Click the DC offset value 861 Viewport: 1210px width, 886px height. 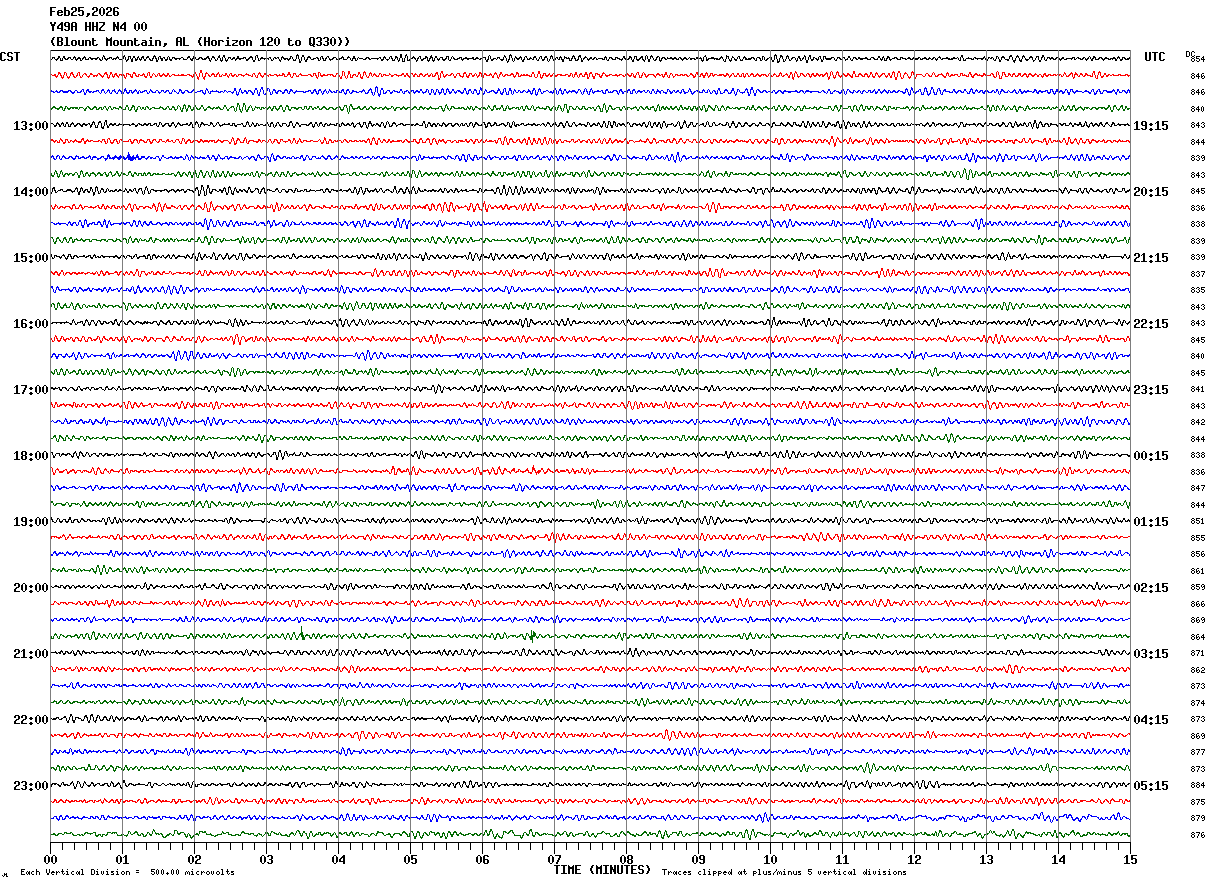coord(1197,571)
